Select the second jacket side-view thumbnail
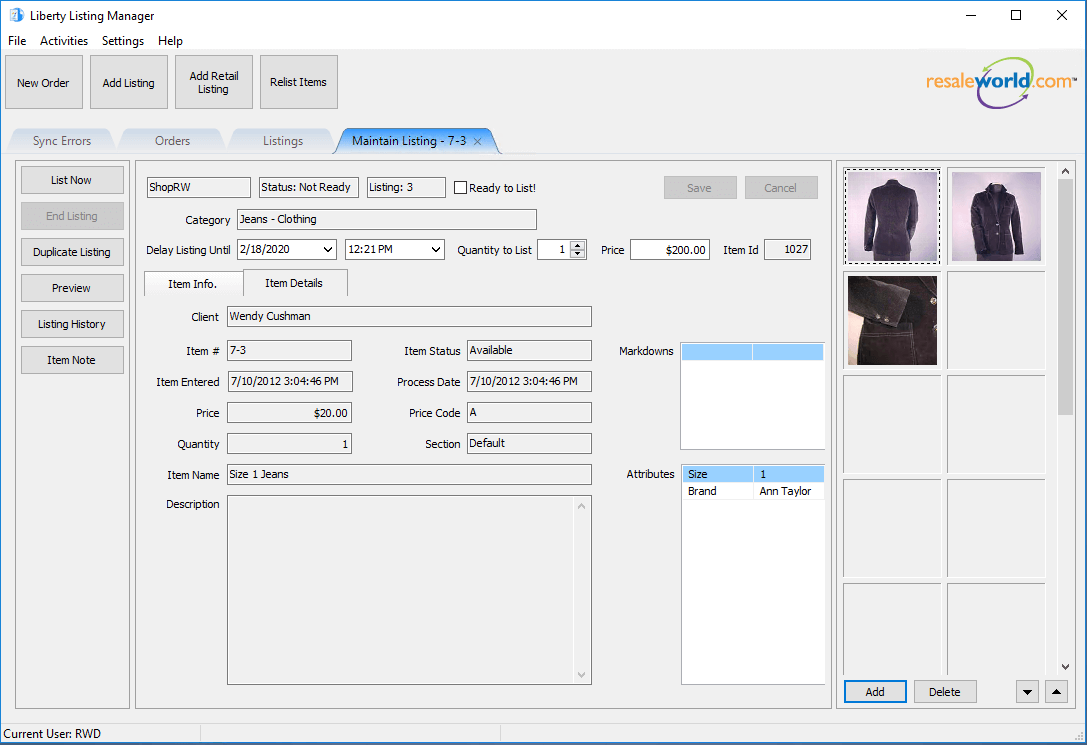The width and height of the screenshot is (1087, 745). 996,216
